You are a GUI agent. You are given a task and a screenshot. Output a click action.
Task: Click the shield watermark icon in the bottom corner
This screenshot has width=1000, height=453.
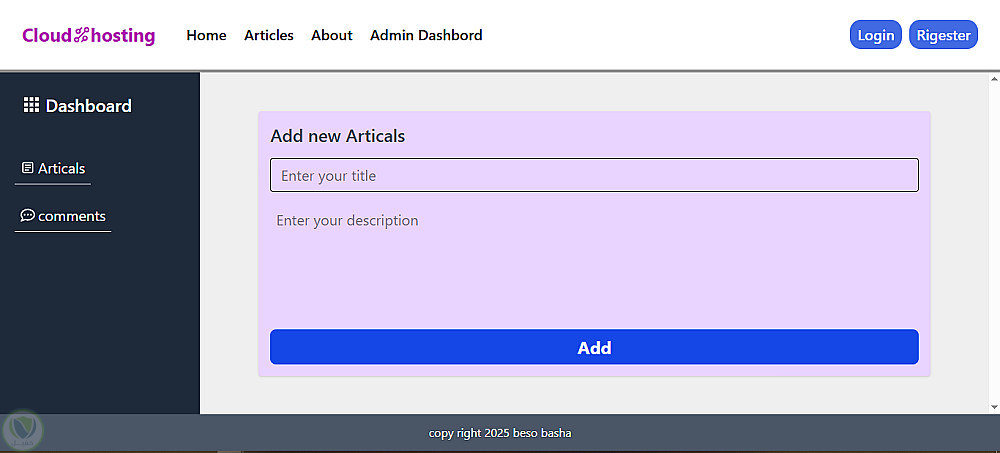point(22,430)
